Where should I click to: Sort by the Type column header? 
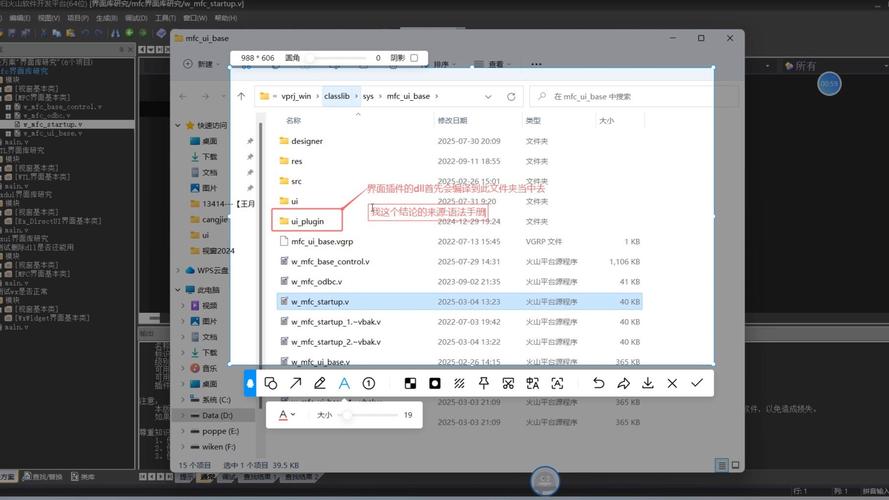533,121
